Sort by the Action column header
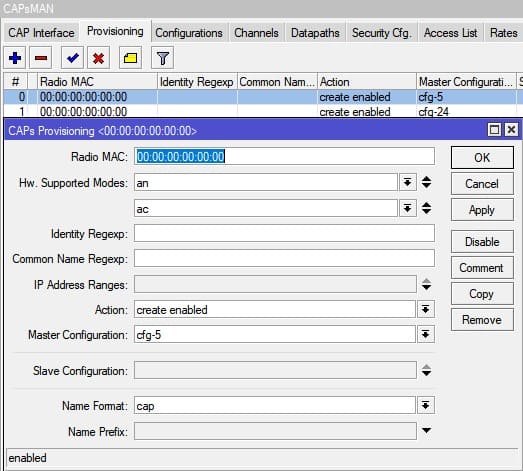The width and height of the screenshot is (523, 471). tap(367, 81)
